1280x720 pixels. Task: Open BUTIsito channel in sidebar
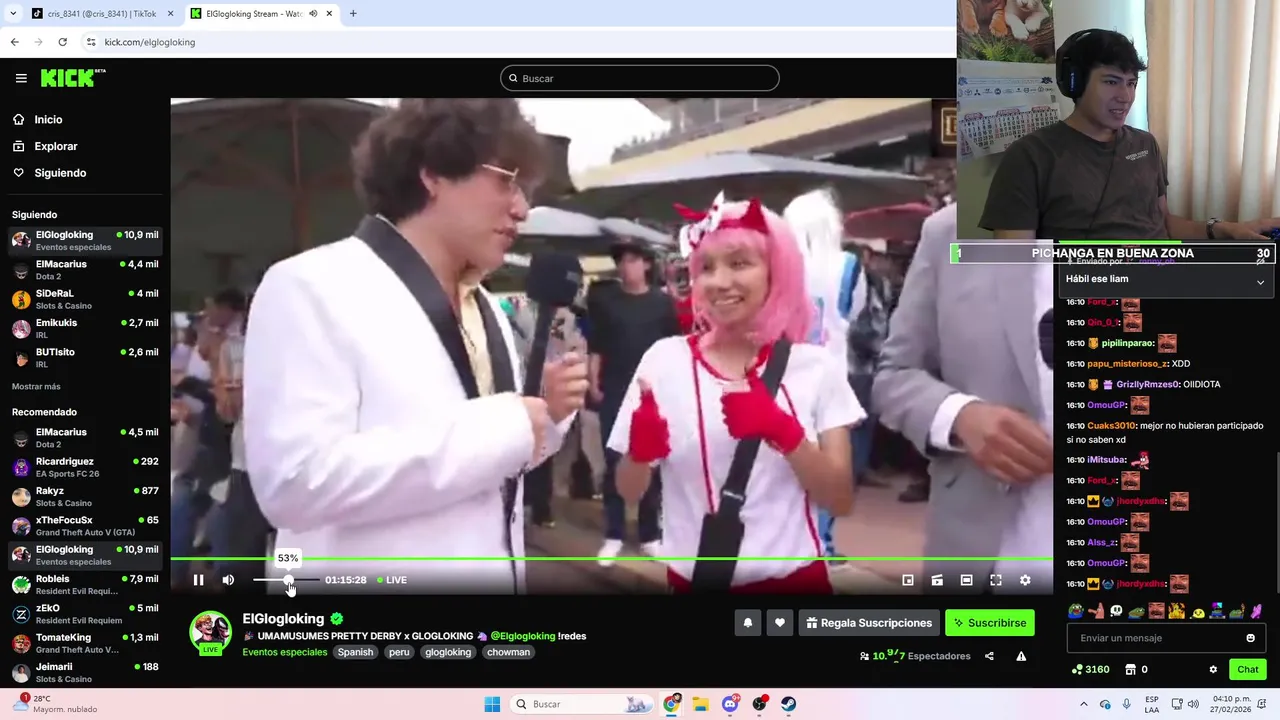85,358
